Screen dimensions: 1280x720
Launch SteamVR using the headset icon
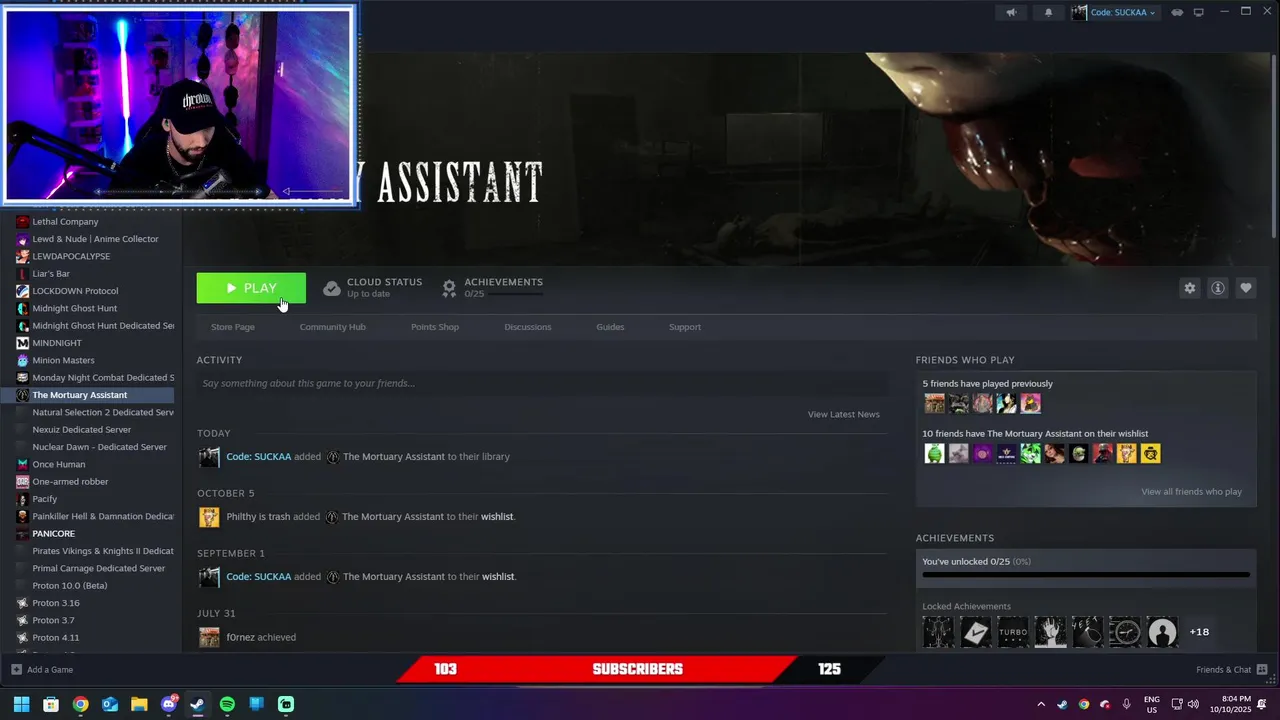click(x=1177, y=12)
